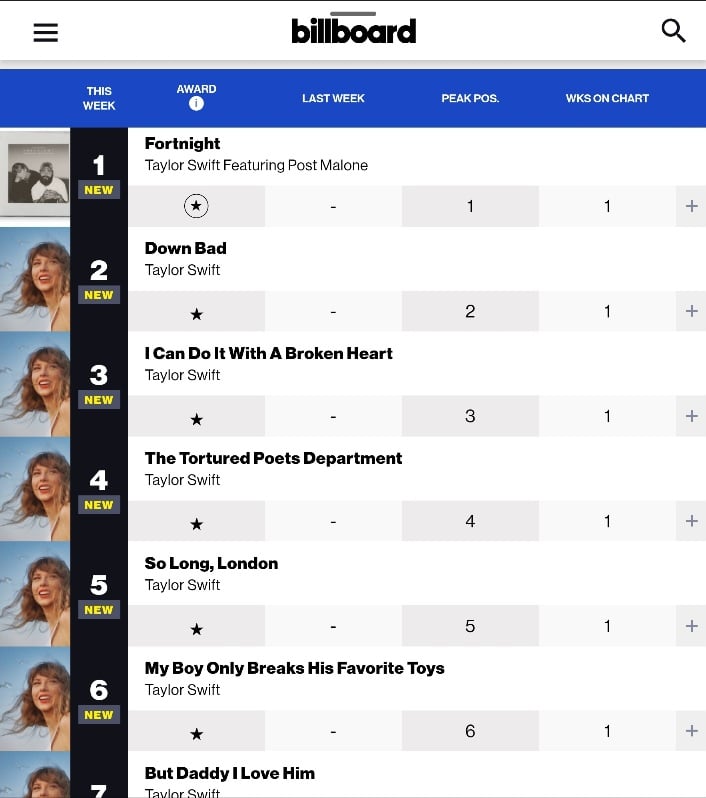
Task: Click the Billboard logo
Action: tap(353, 31)
